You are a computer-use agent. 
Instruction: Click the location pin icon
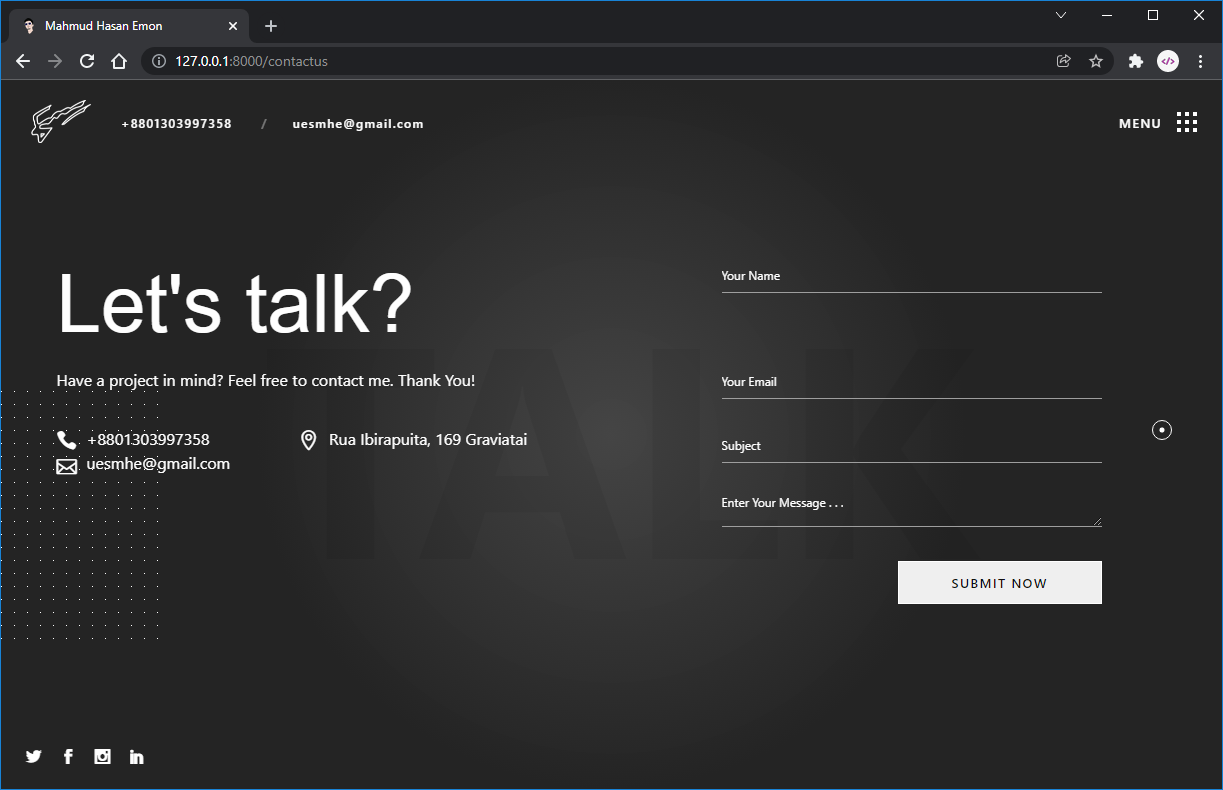(309, 440)
